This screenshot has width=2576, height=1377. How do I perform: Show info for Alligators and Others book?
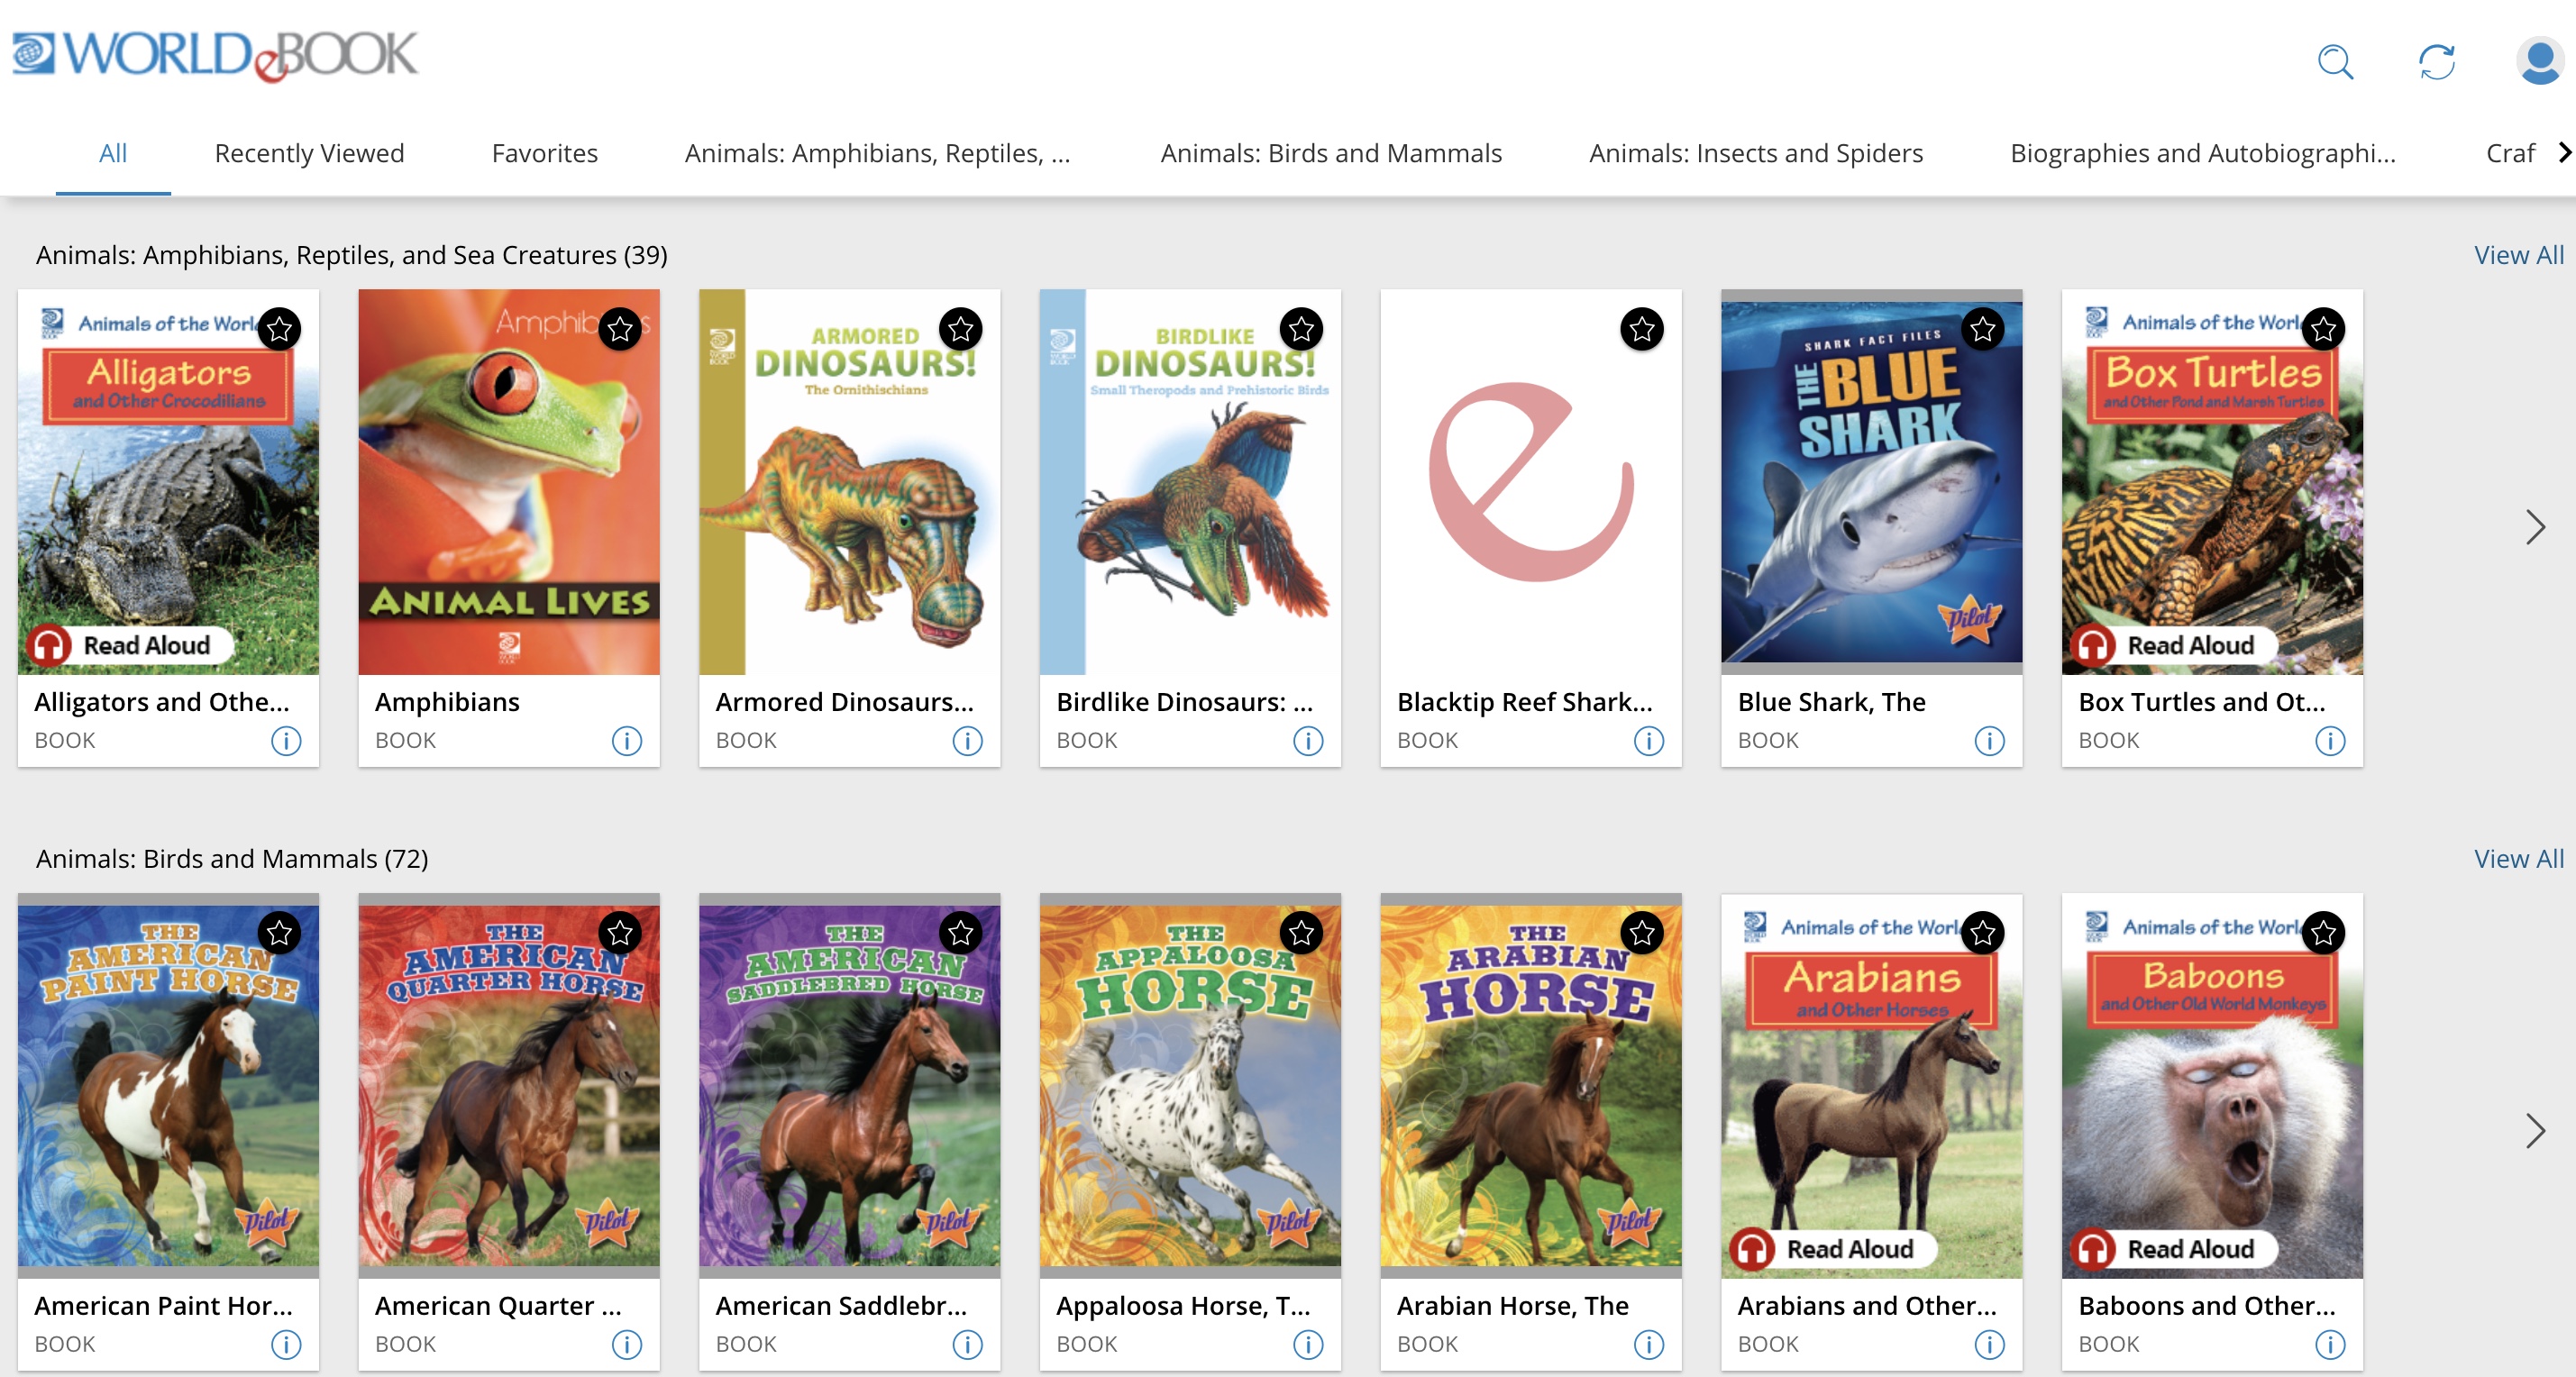pyautogui.click(x=286, y=741)
